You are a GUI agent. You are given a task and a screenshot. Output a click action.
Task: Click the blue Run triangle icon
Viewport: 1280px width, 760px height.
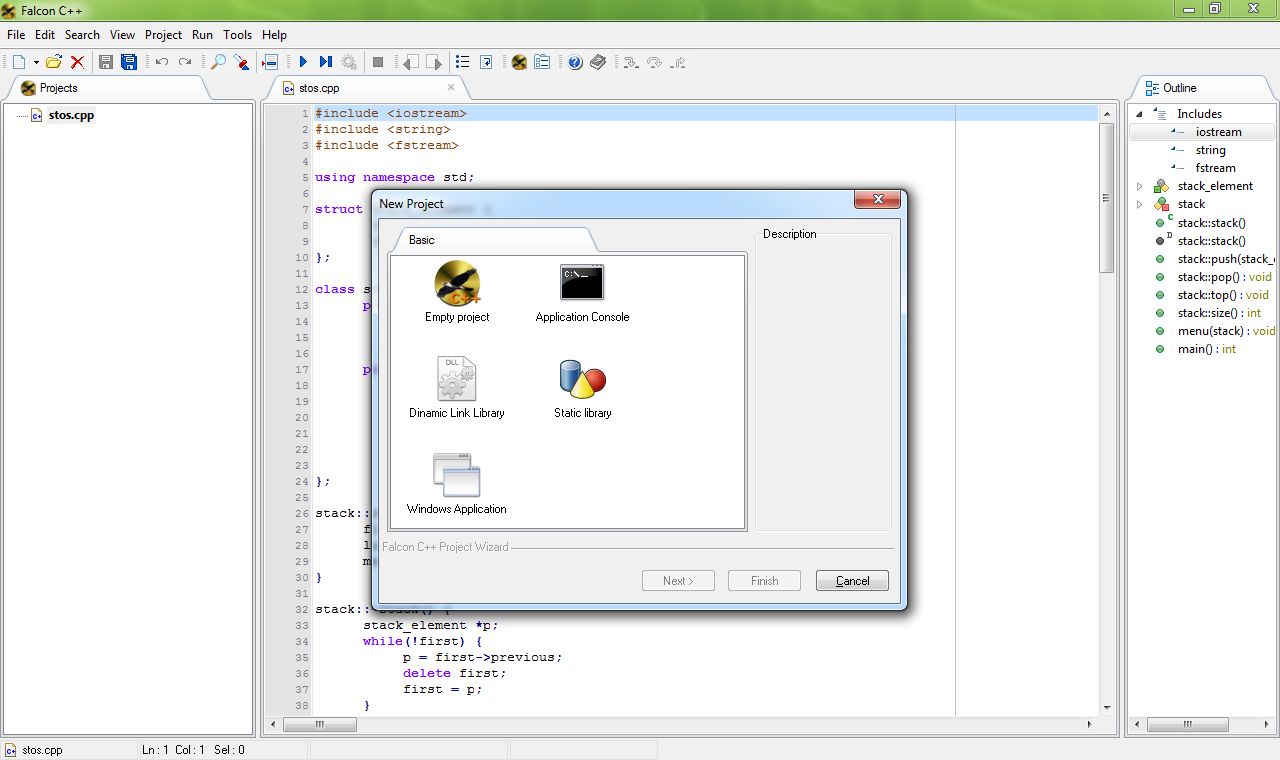(303, 62)
